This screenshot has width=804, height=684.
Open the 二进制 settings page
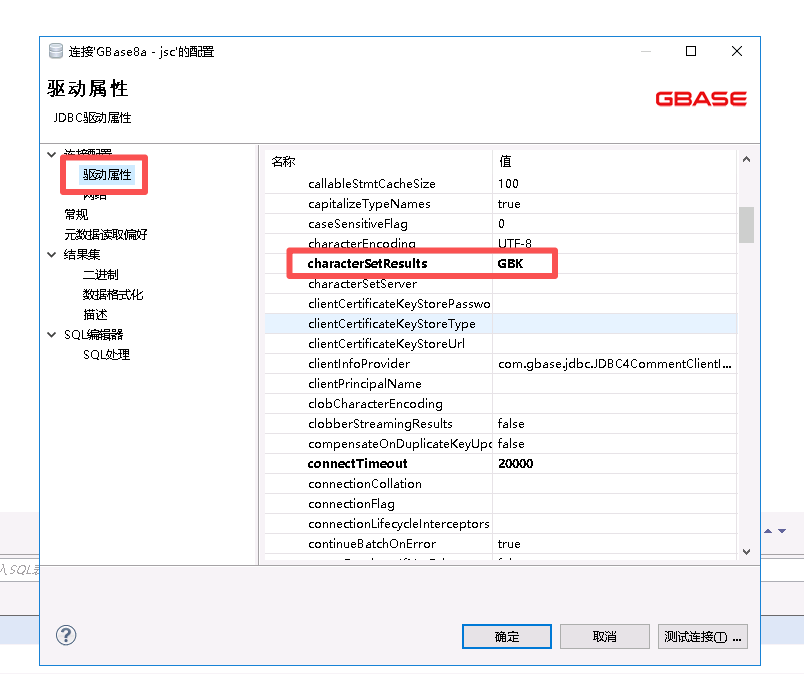coord(100,274)
